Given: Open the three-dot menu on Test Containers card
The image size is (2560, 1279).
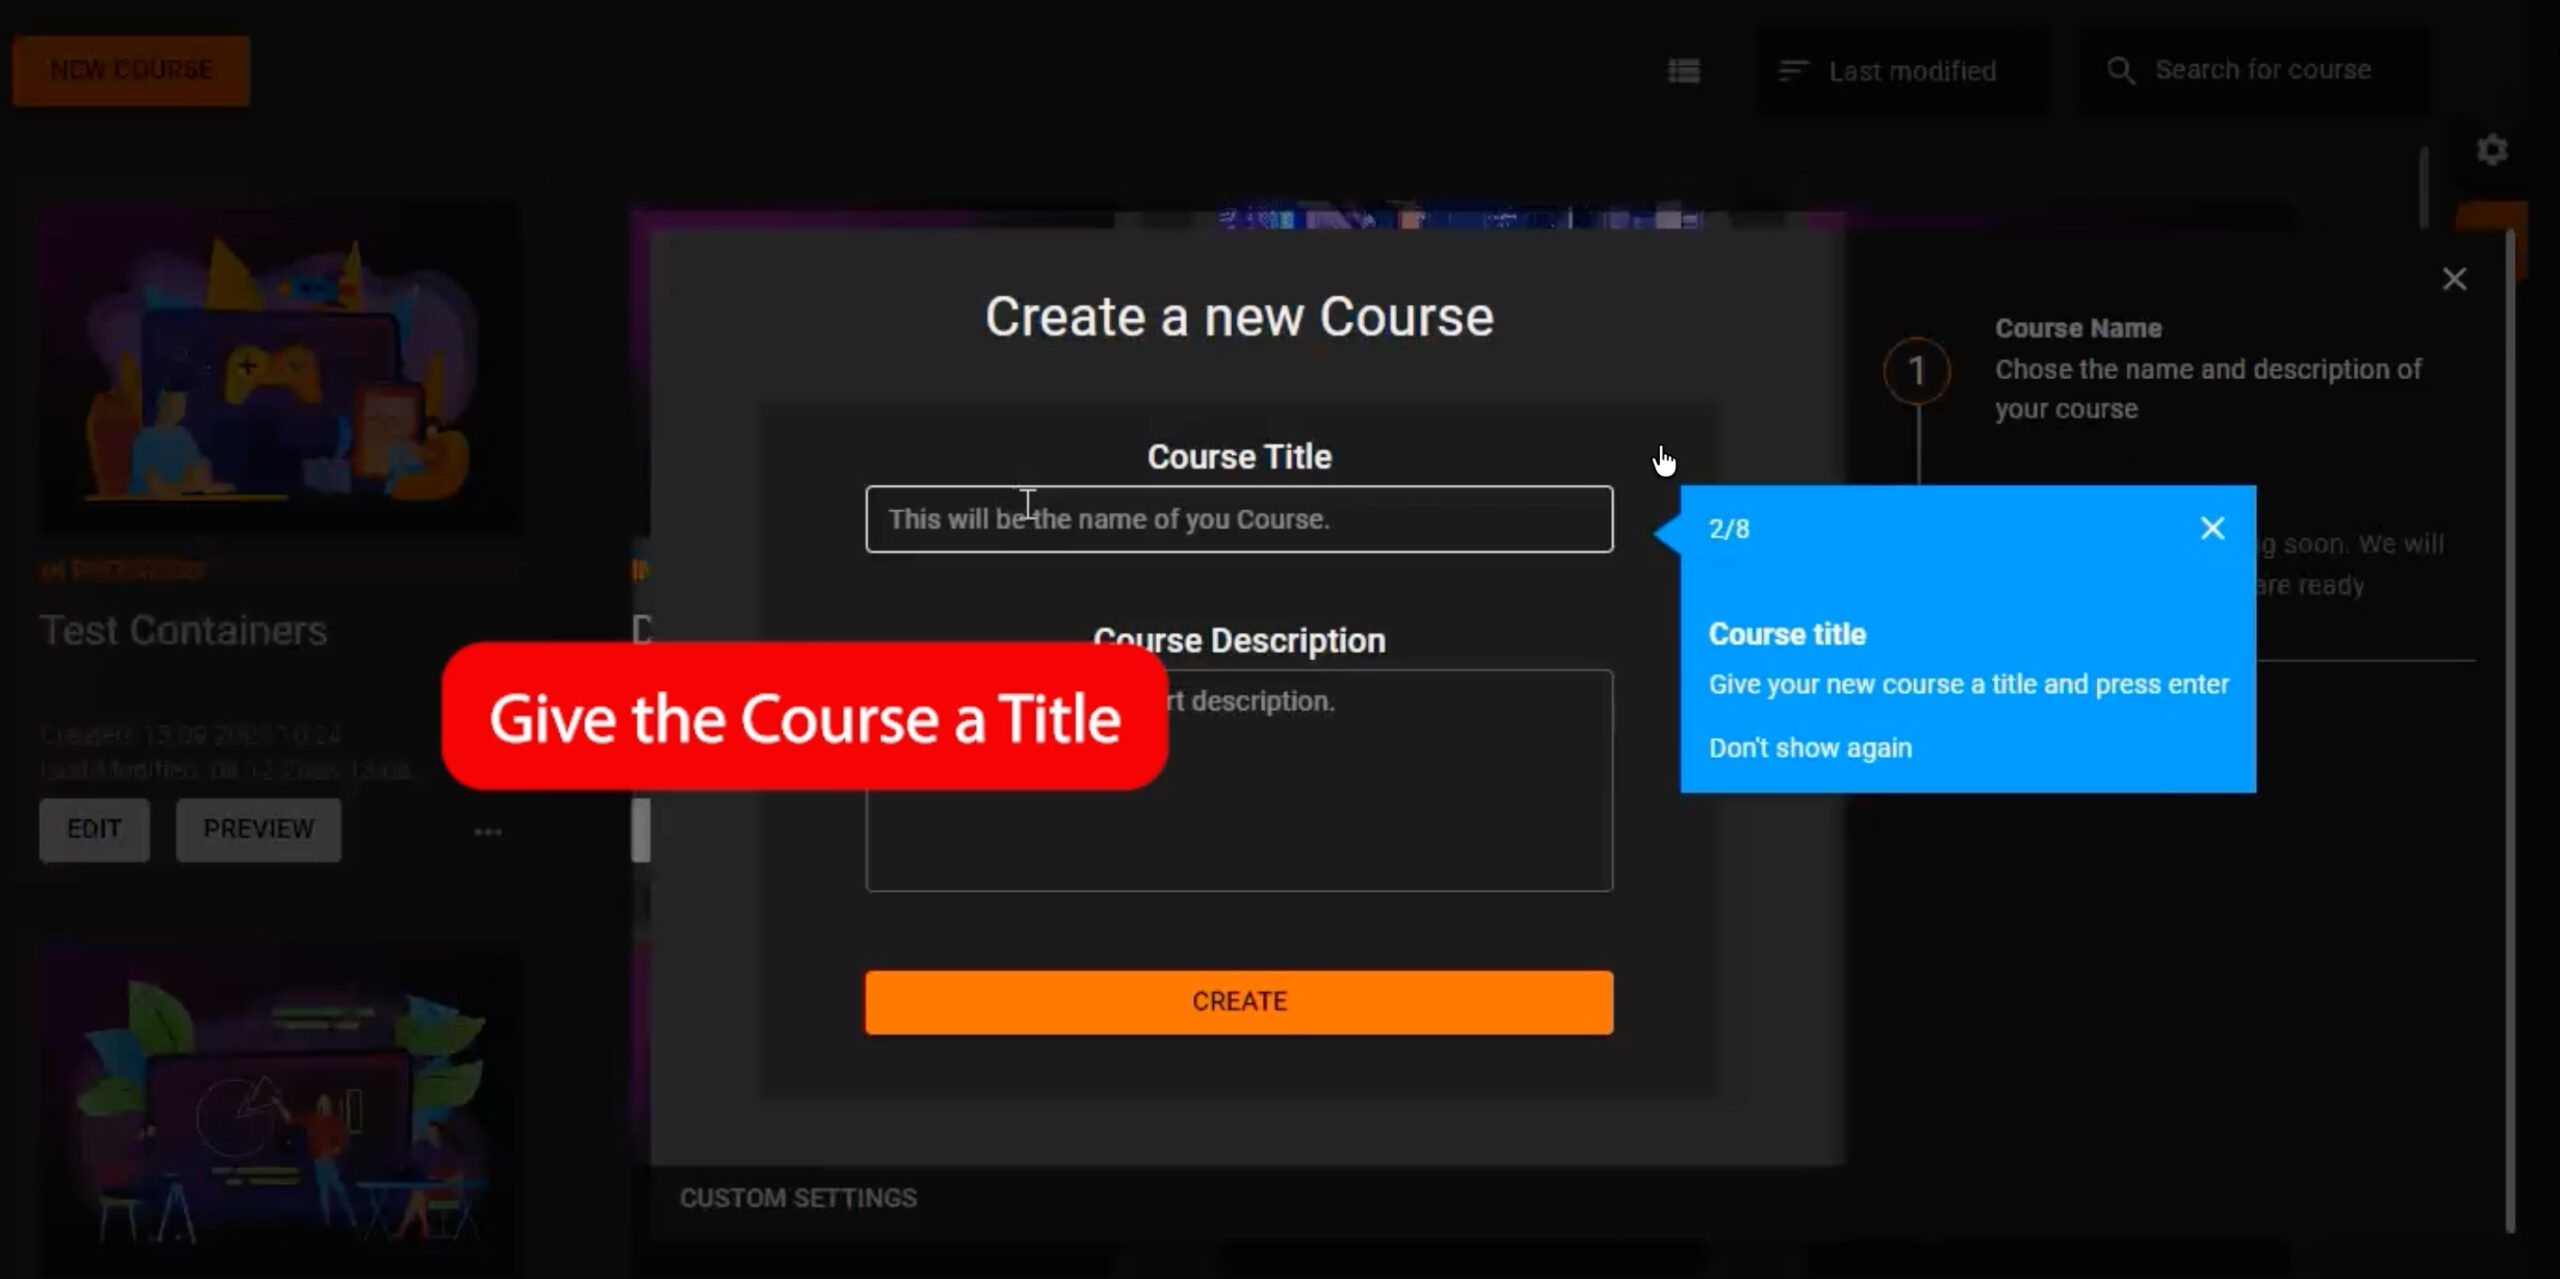Looking at the screenshot, I should (x=488, y=830).
